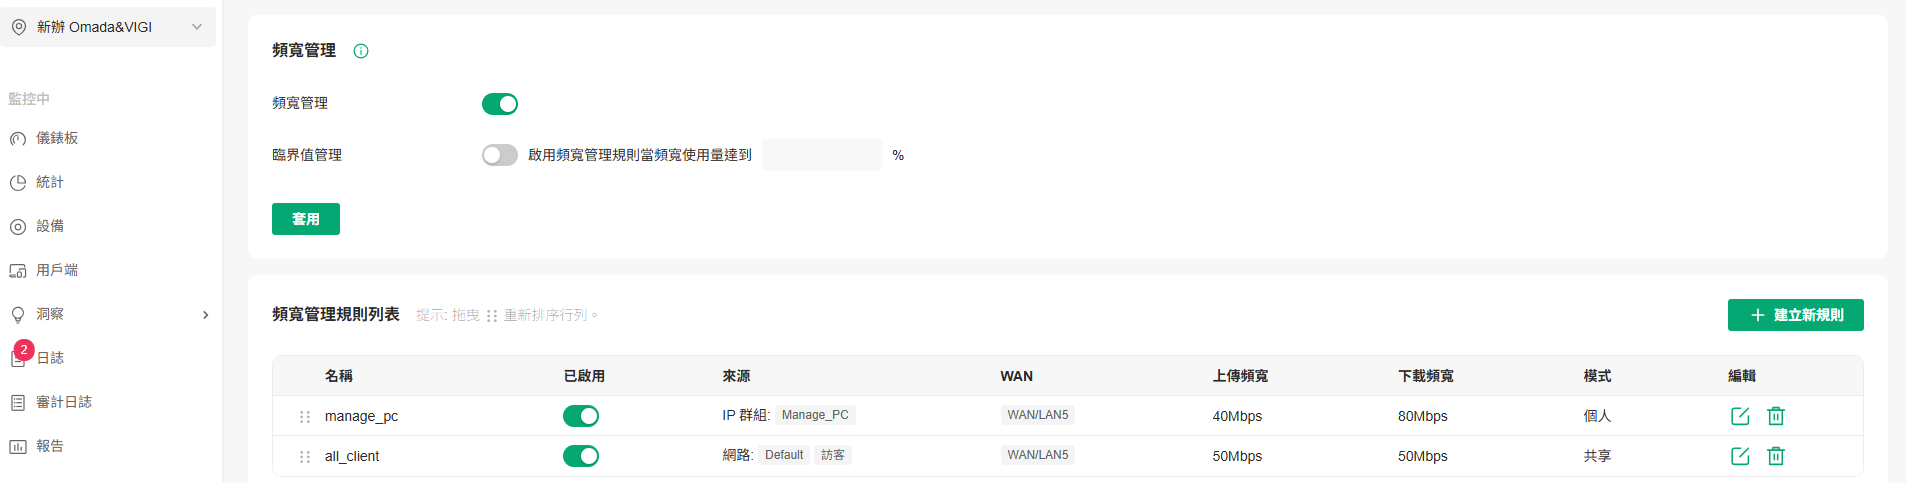Open 用戶端 in the sidebar

(57, 270)
